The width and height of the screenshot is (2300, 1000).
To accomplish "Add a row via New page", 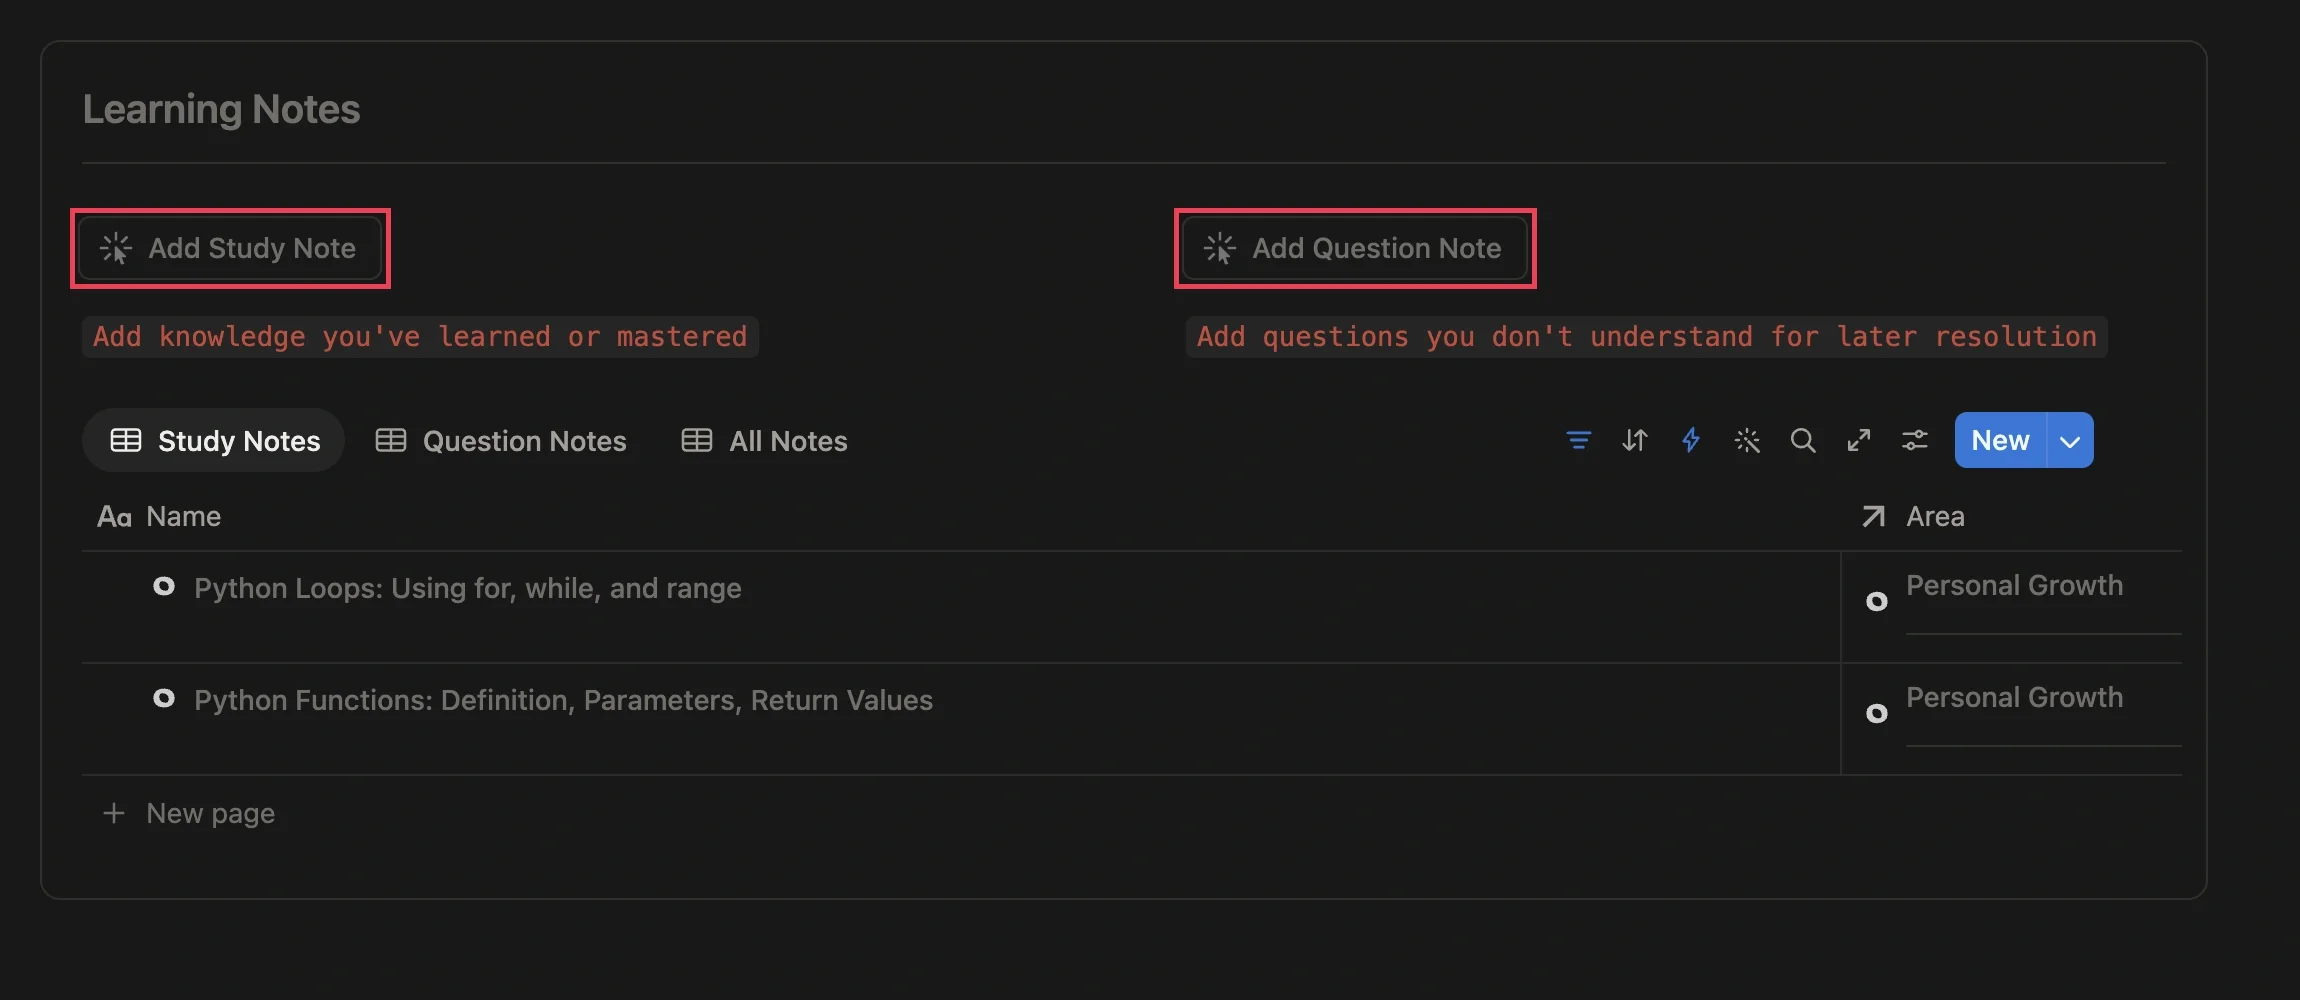I will coord(189,813).
